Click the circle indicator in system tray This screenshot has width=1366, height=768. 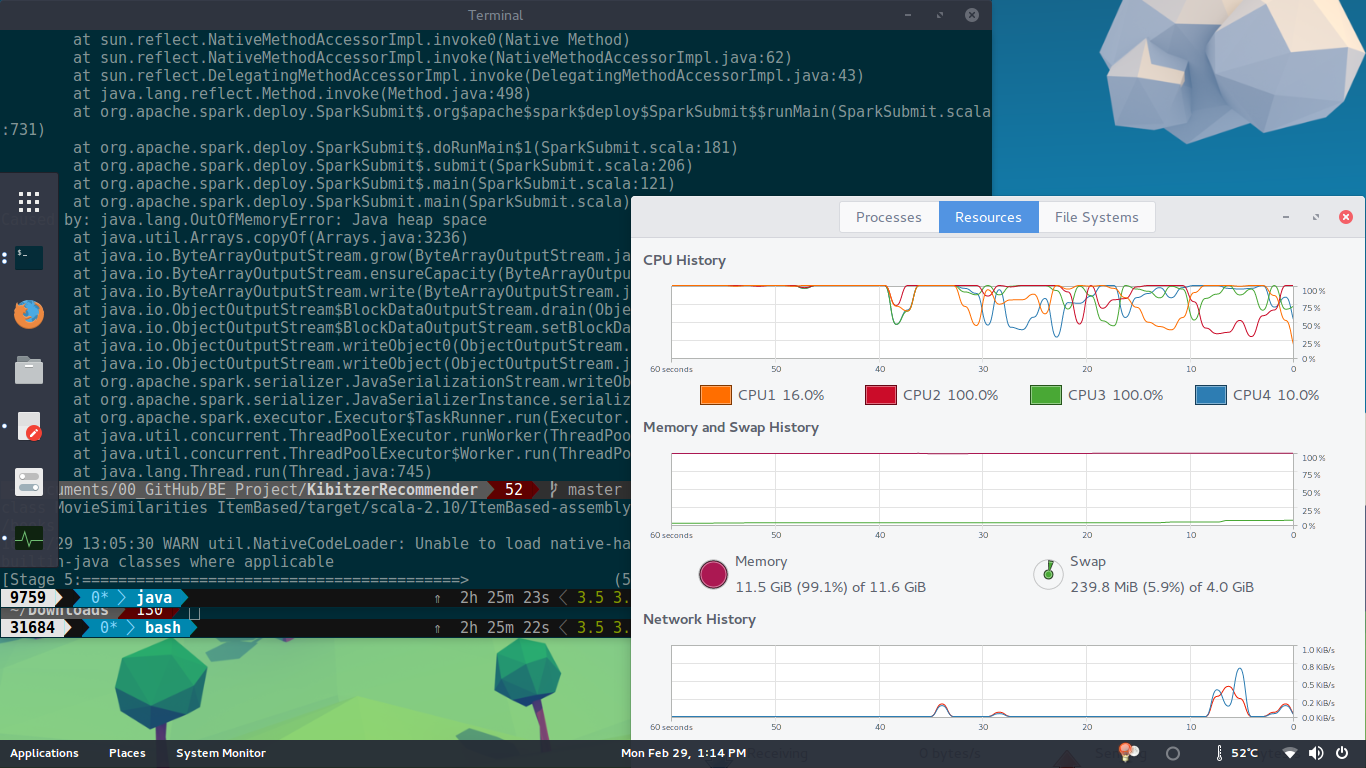coord(1174,753)
